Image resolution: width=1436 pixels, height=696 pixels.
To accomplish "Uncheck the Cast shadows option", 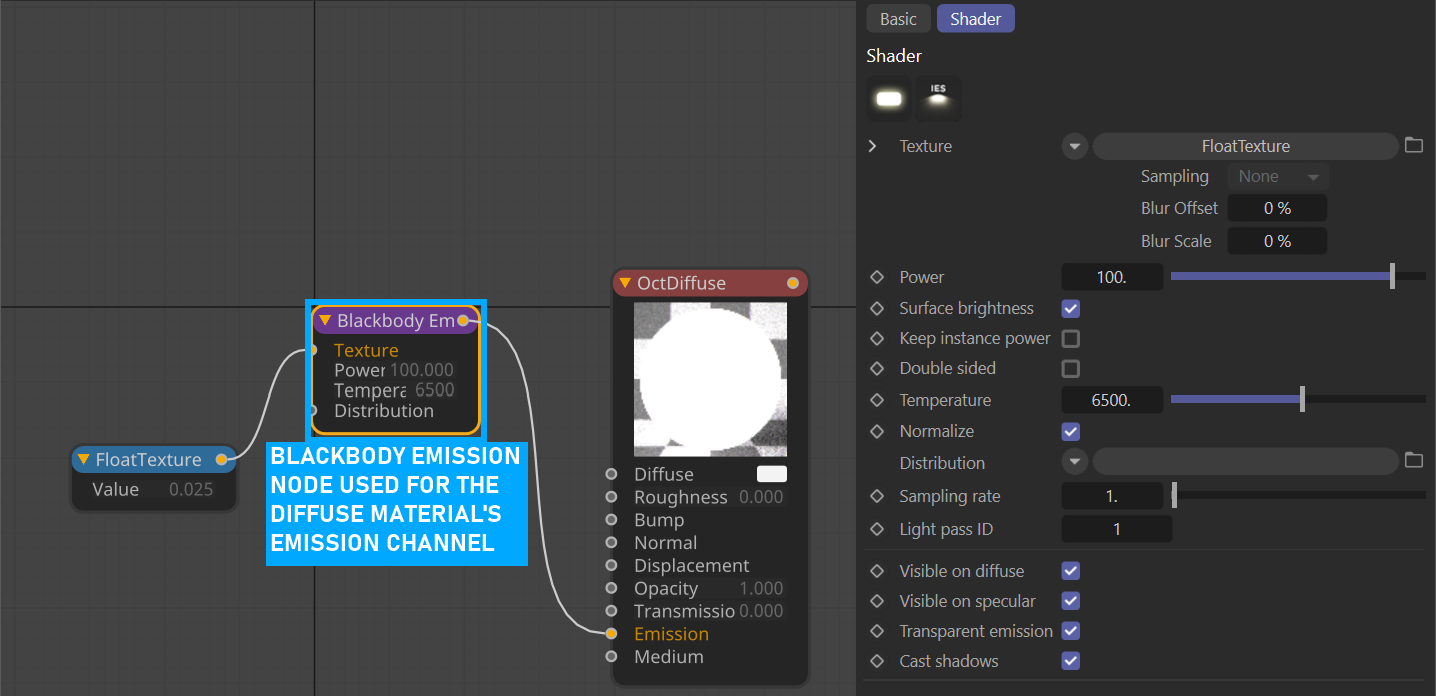I will pyautogui.click(x=1070, y=661).
